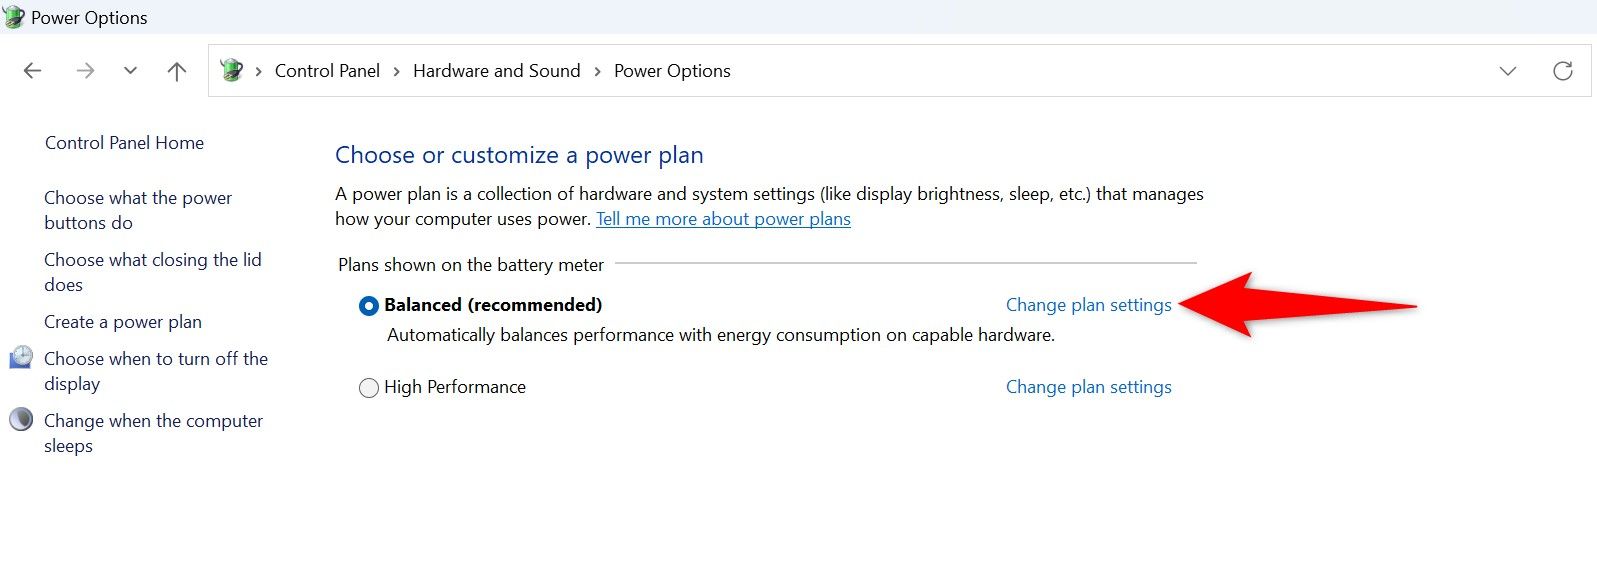Expand the address bar history dropdown
Viewport: 1597px width, 568px height.
tap(1507, 71)
